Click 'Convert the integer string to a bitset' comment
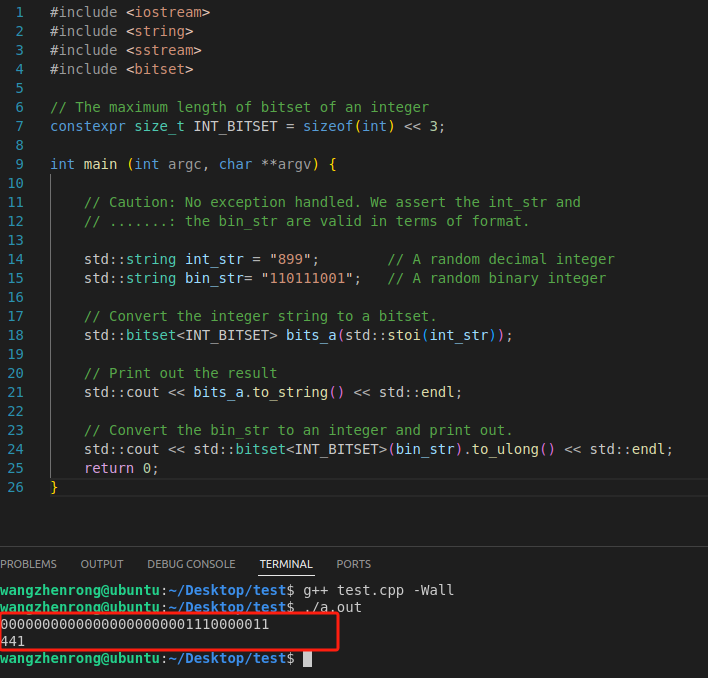Image resolution: width=708 pixels, height=678 pixels. [260, 316]
